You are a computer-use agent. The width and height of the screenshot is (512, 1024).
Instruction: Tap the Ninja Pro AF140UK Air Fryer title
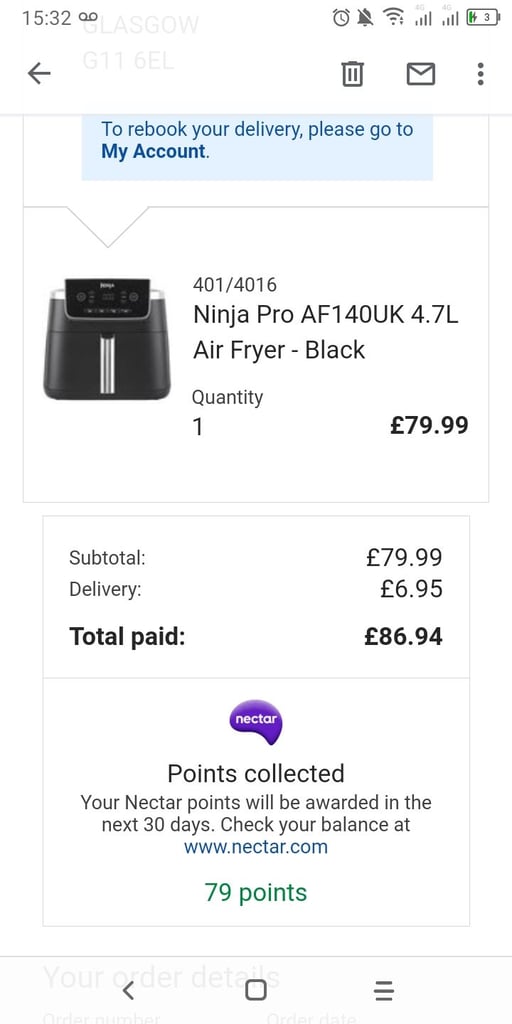(326, 332)
